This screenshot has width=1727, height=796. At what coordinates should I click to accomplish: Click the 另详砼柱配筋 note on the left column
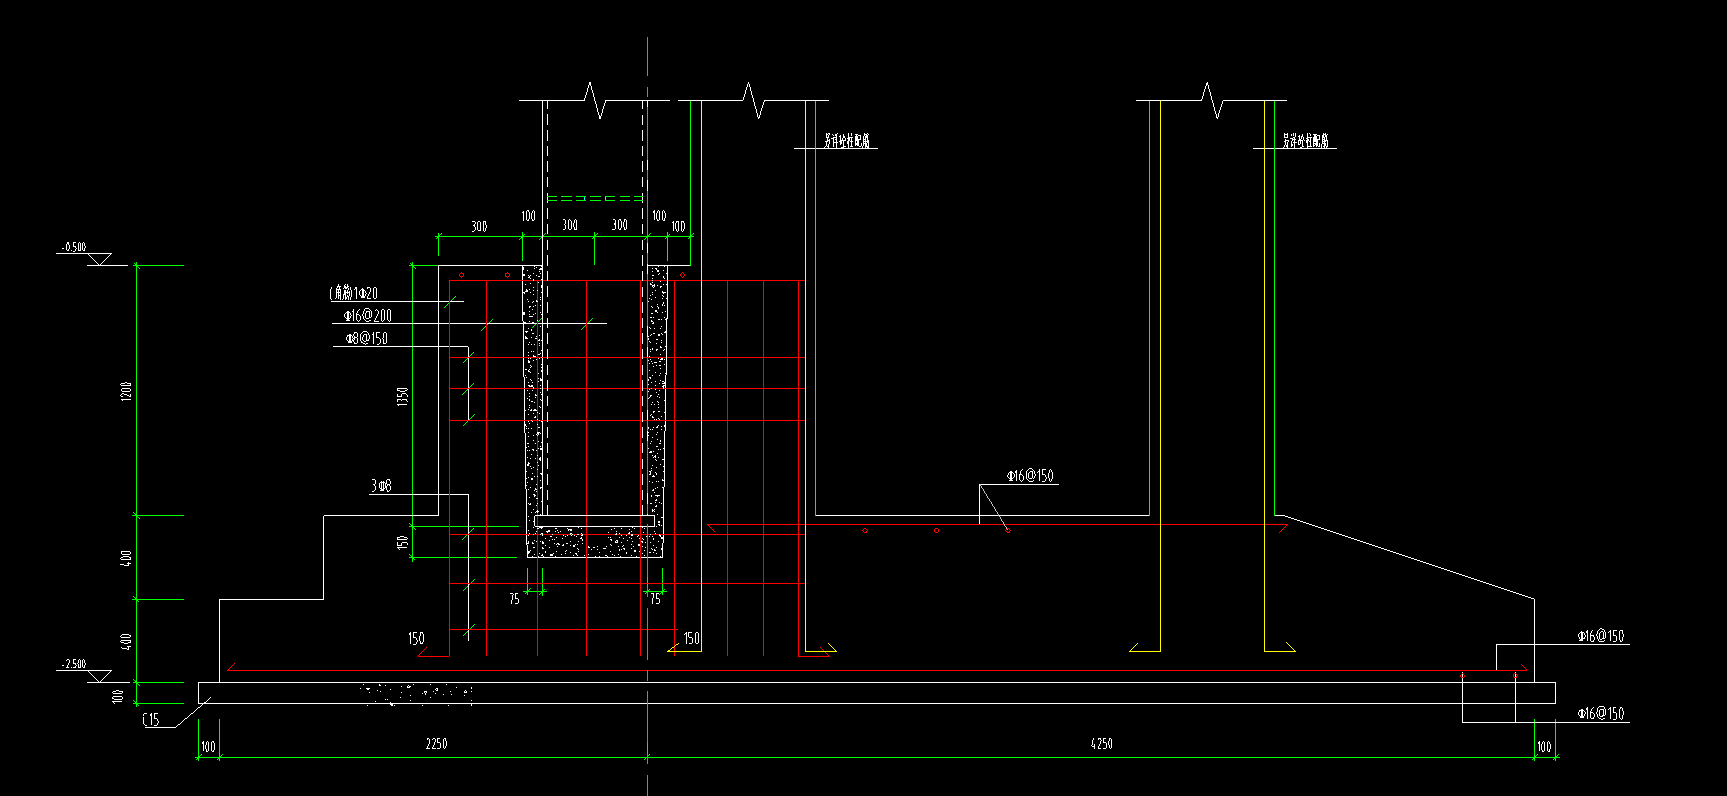(x=848, y=142)
